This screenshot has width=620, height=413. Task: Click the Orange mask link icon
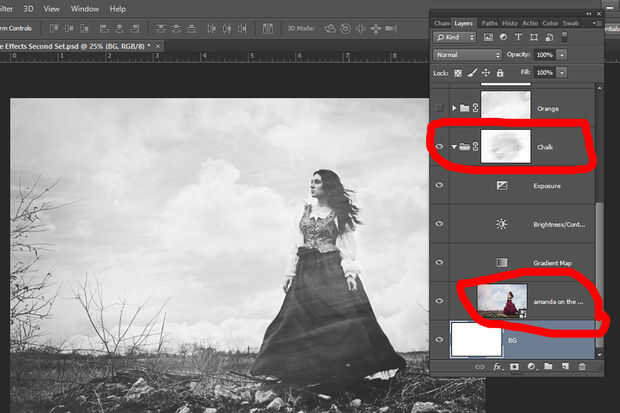[x=475, y=108]
